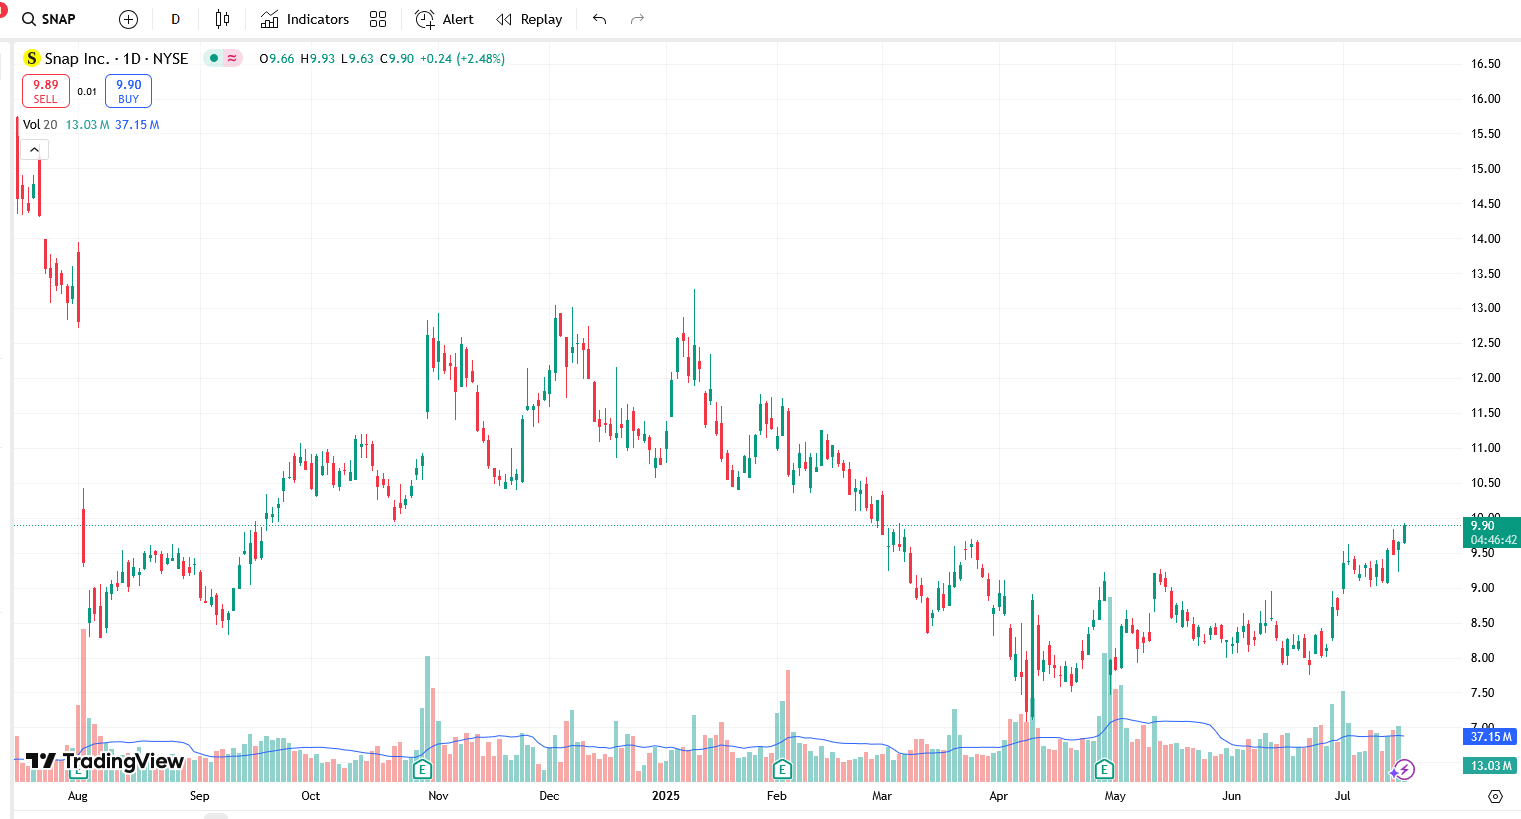The height and width of the screenshot is (819, 1521).
Task: Click the earnings E marker near May
Action: [x=1104, y=769]
